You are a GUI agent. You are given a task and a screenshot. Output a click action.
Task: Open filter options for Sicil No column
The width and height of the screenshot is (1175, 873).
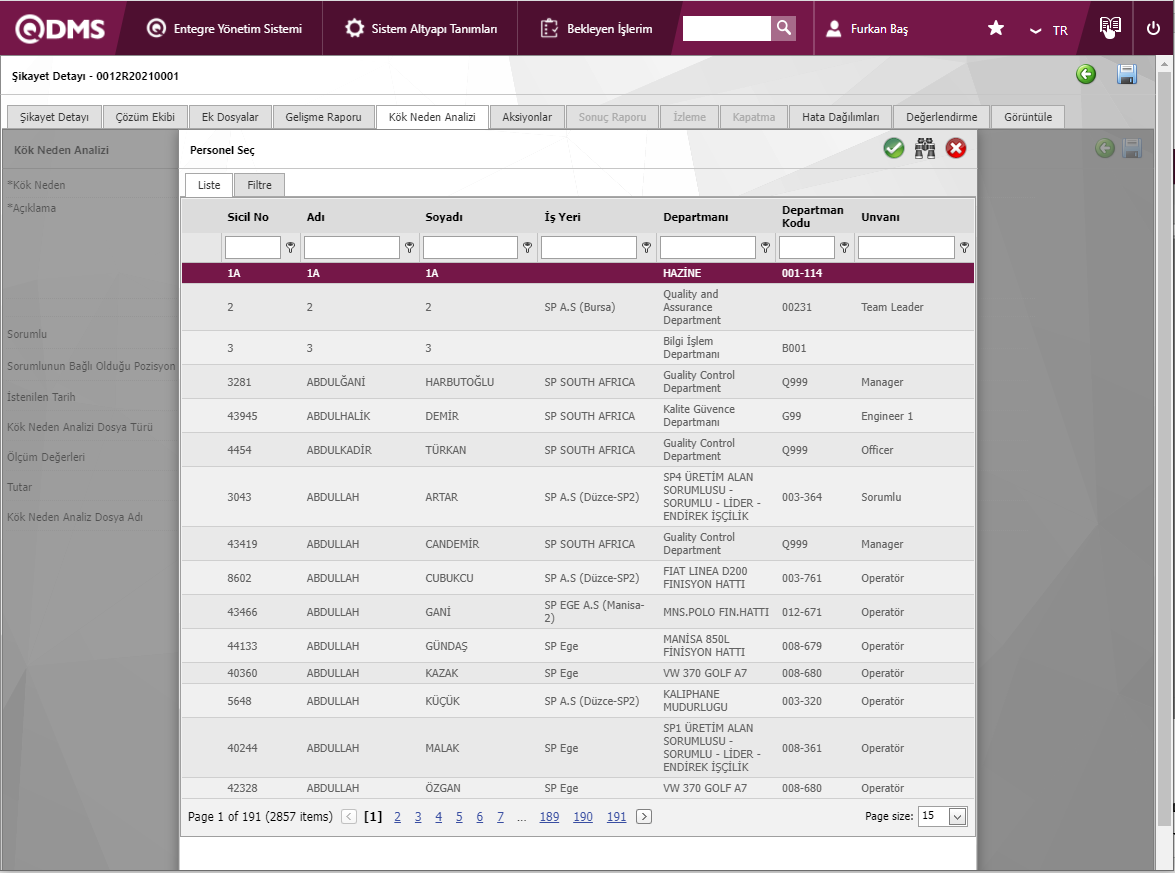pyautogui.click(x=291, y=247)
